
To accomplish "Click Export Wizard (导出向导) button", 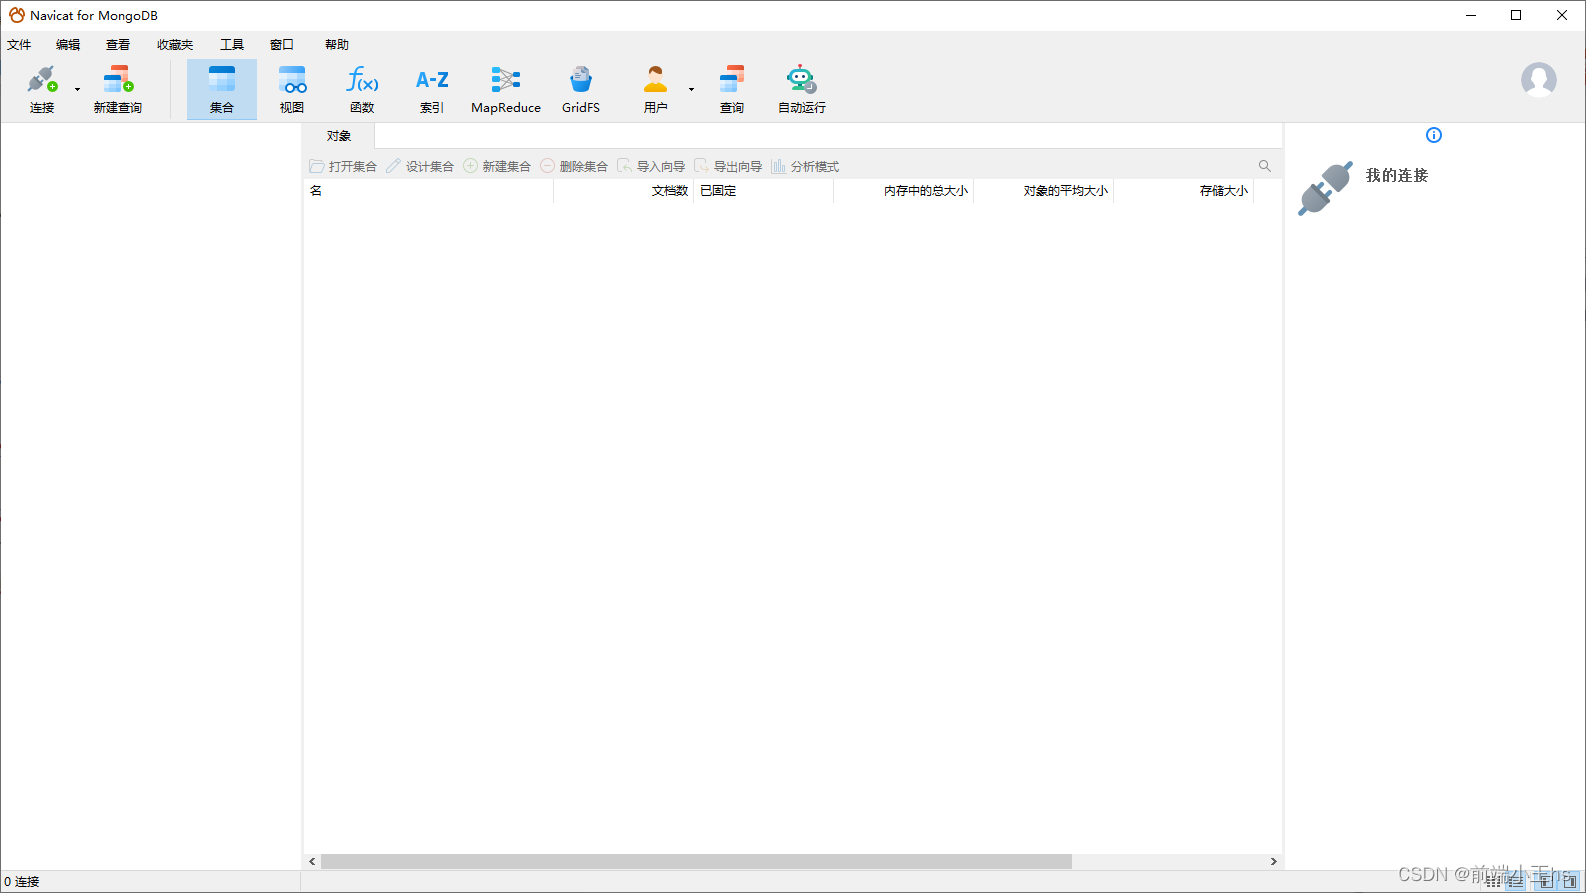I will coord(728,166).
